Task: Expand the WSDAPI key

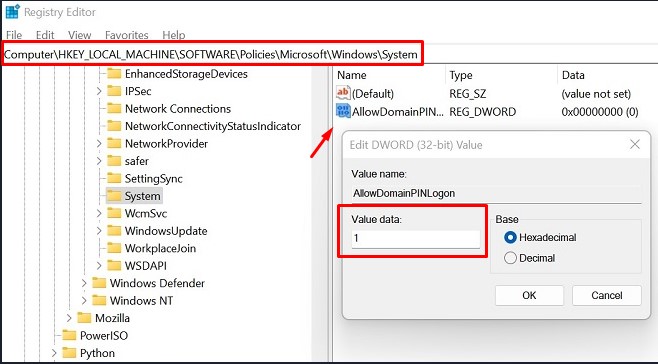Action: 99,266
